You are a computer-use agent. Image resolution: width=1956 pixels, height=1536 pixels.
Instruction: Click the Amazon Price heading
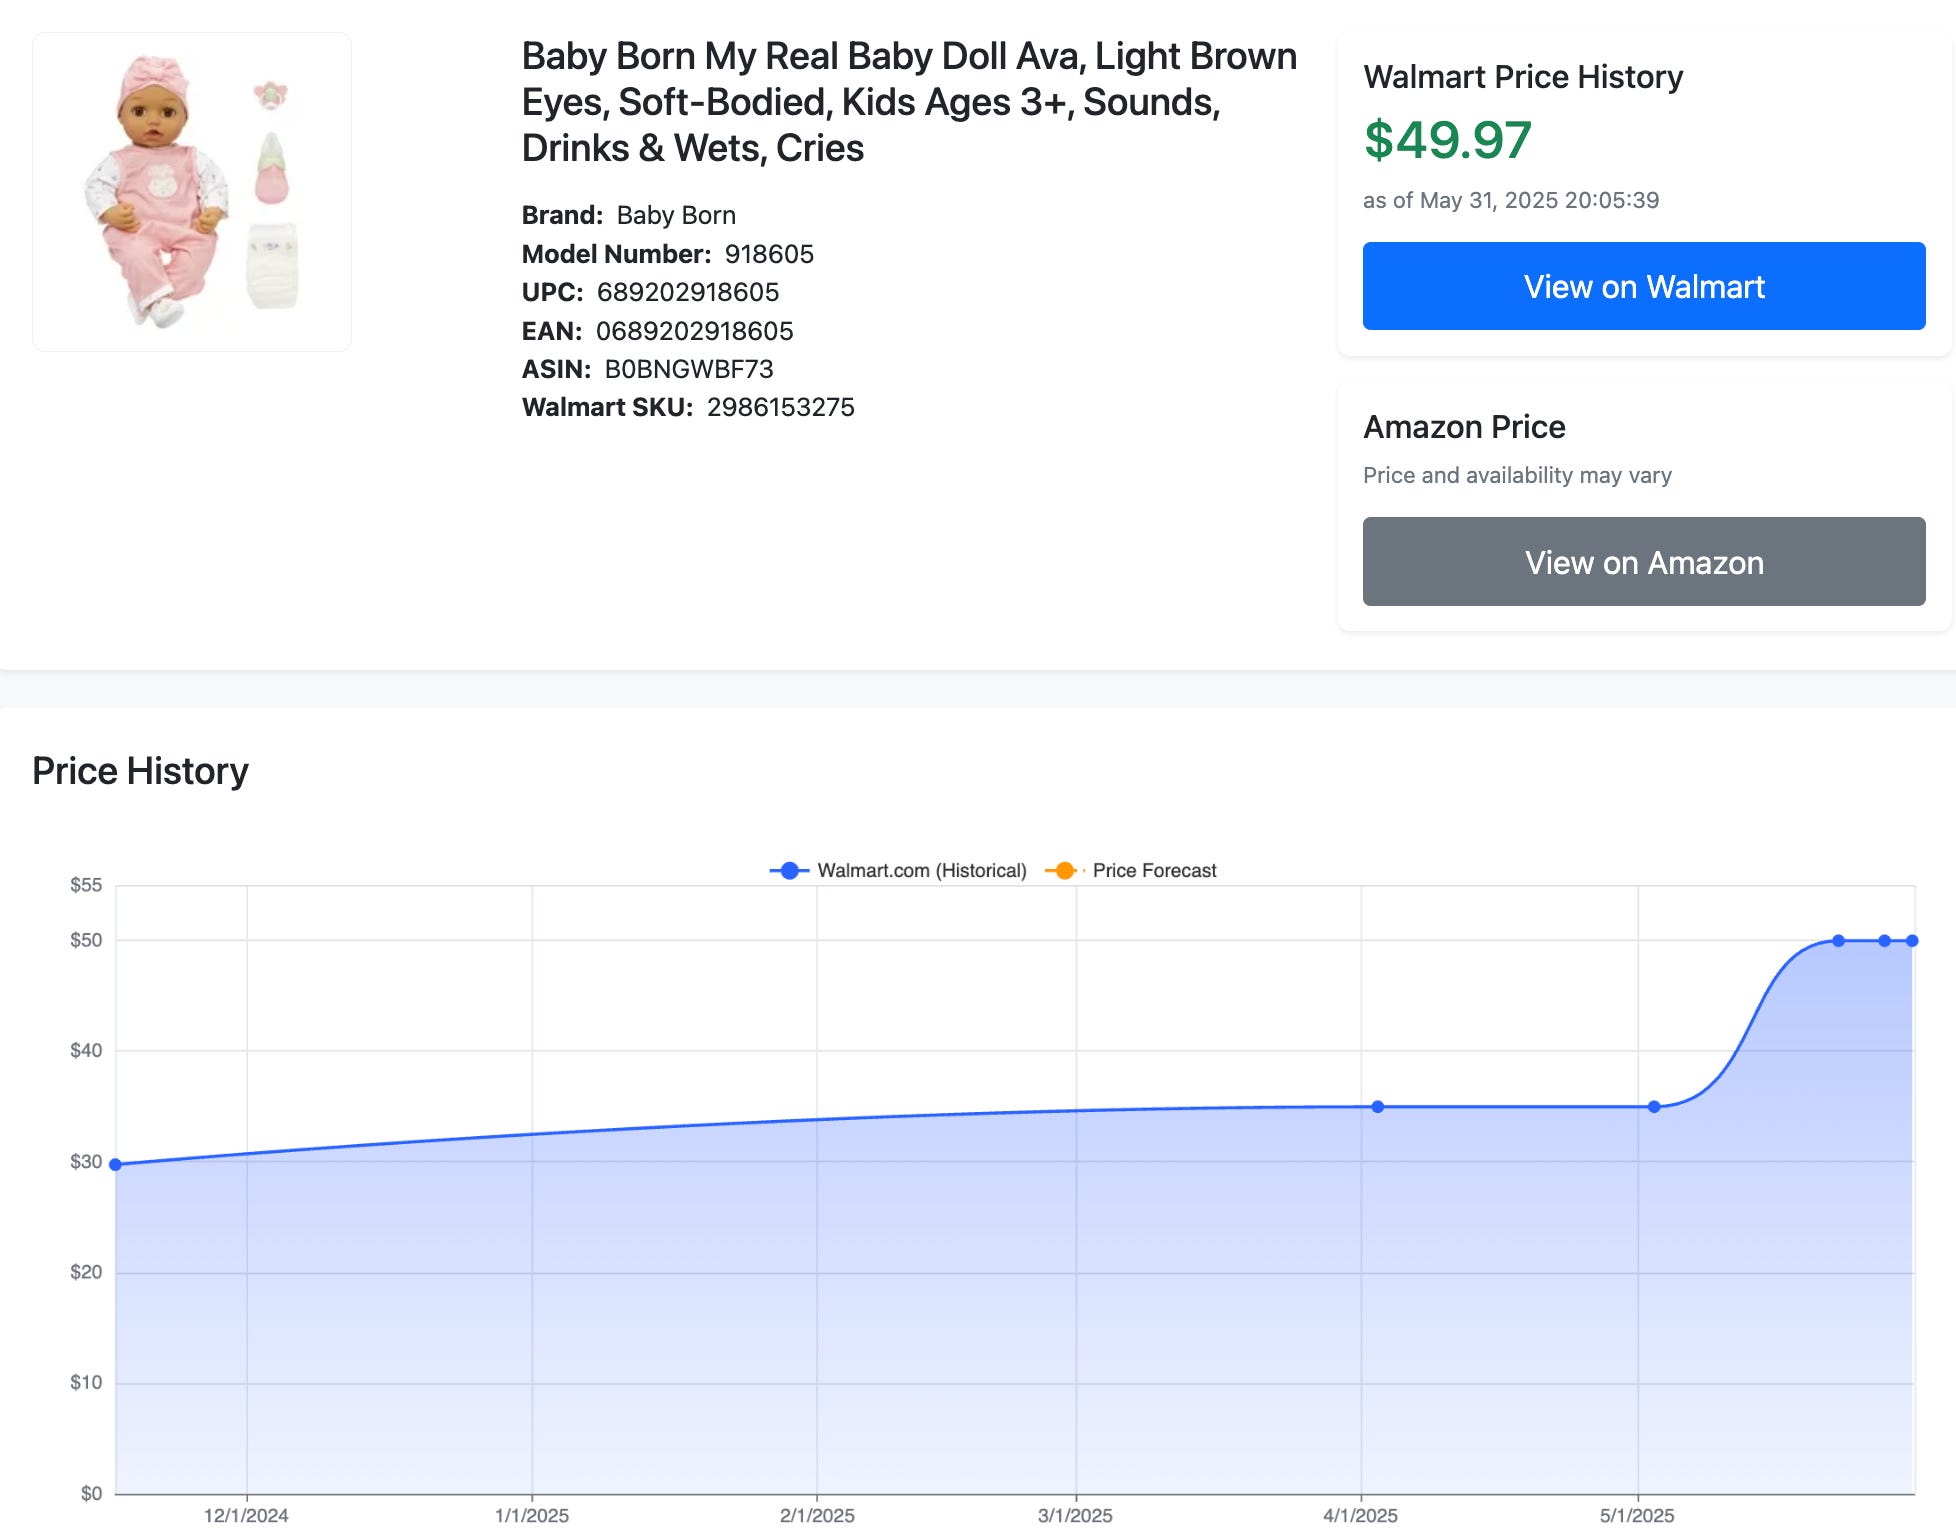(x=1464, y=427)
